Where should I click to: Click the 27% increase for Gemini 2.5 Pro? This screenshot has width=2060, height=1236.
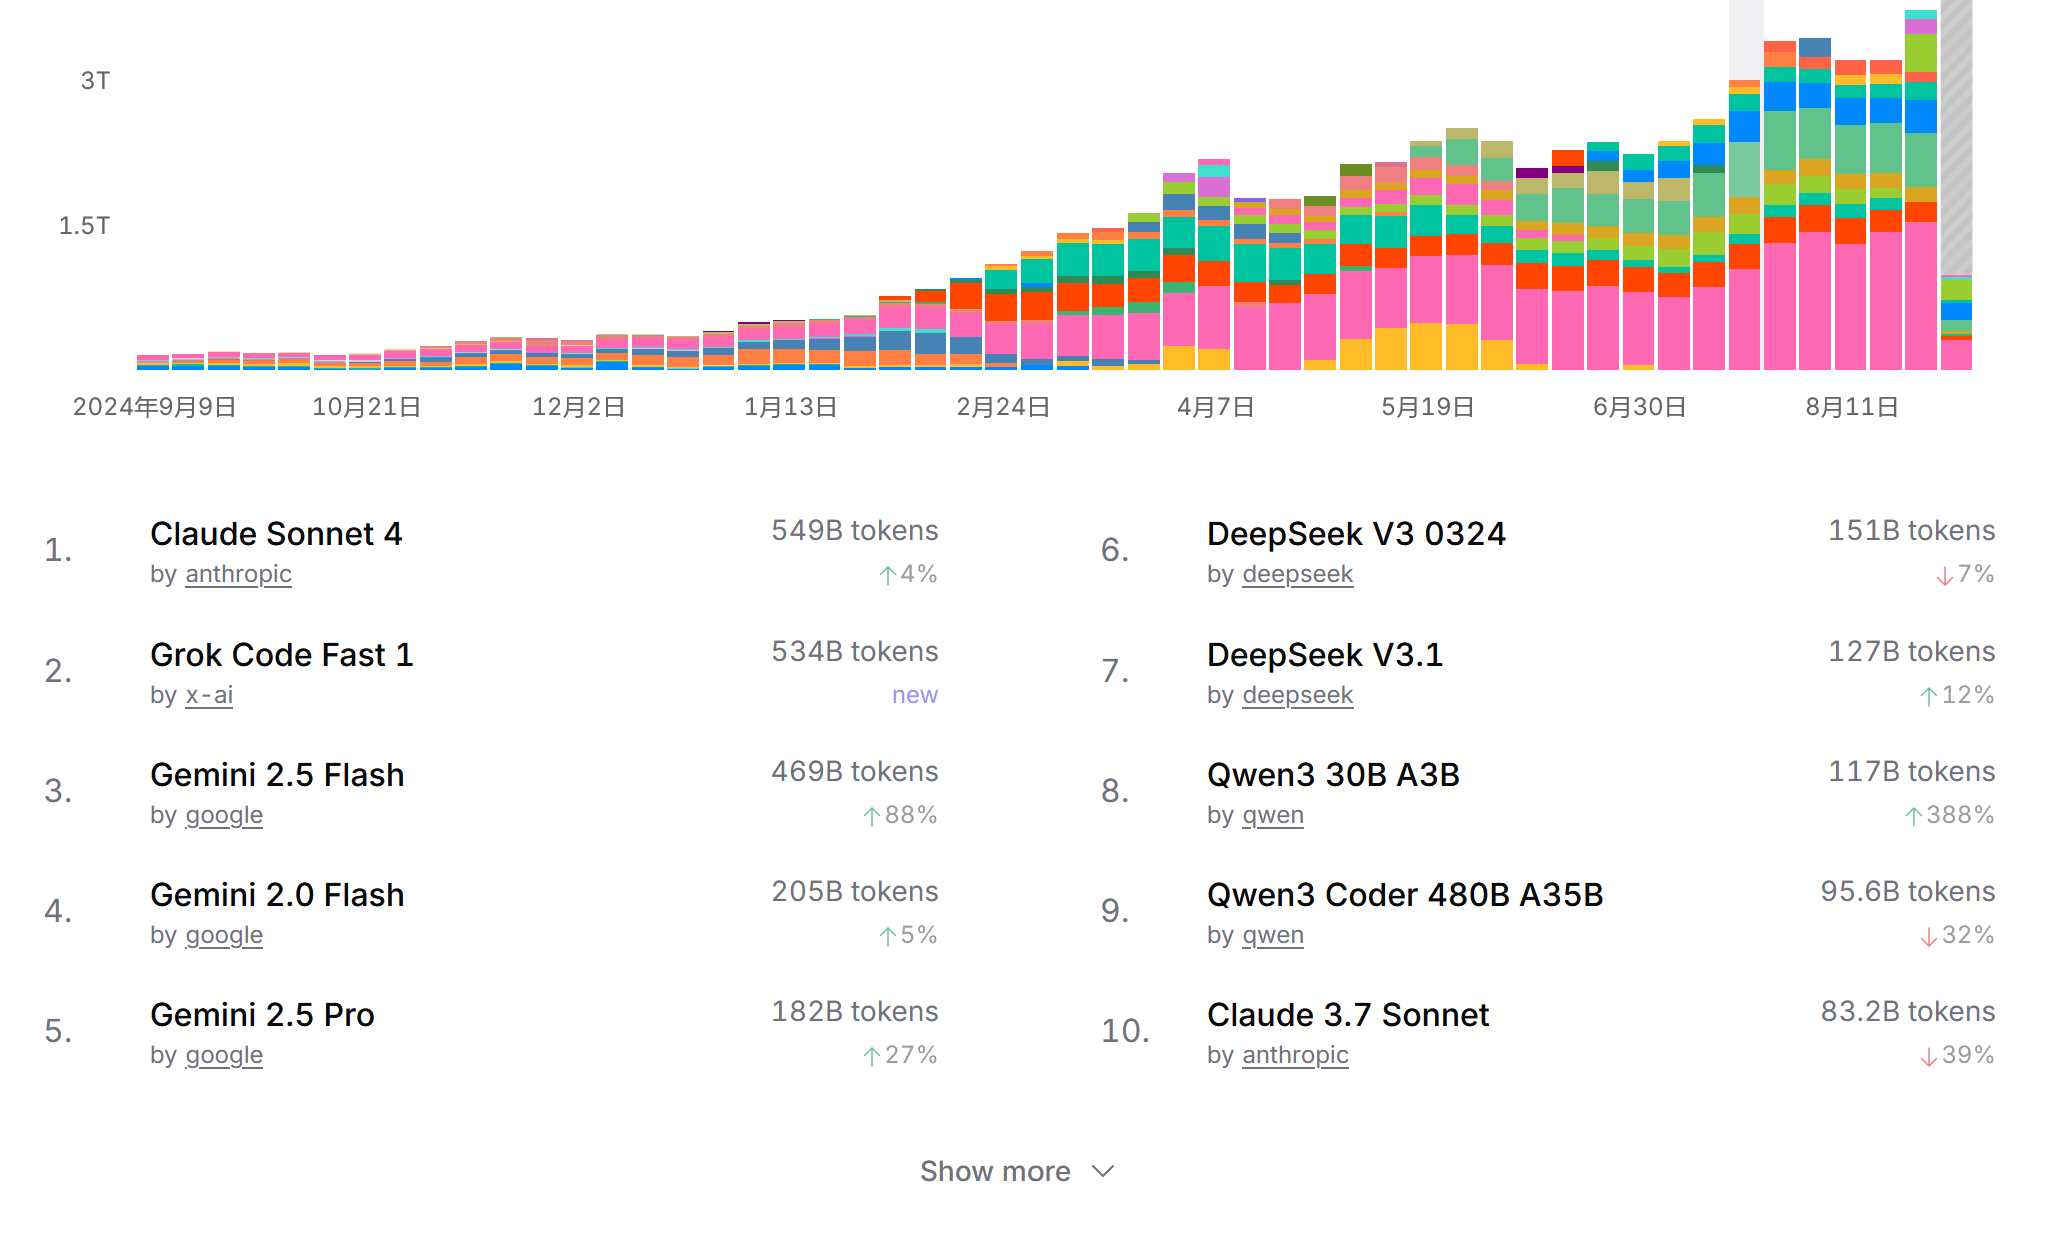(x=900, y=1055)
